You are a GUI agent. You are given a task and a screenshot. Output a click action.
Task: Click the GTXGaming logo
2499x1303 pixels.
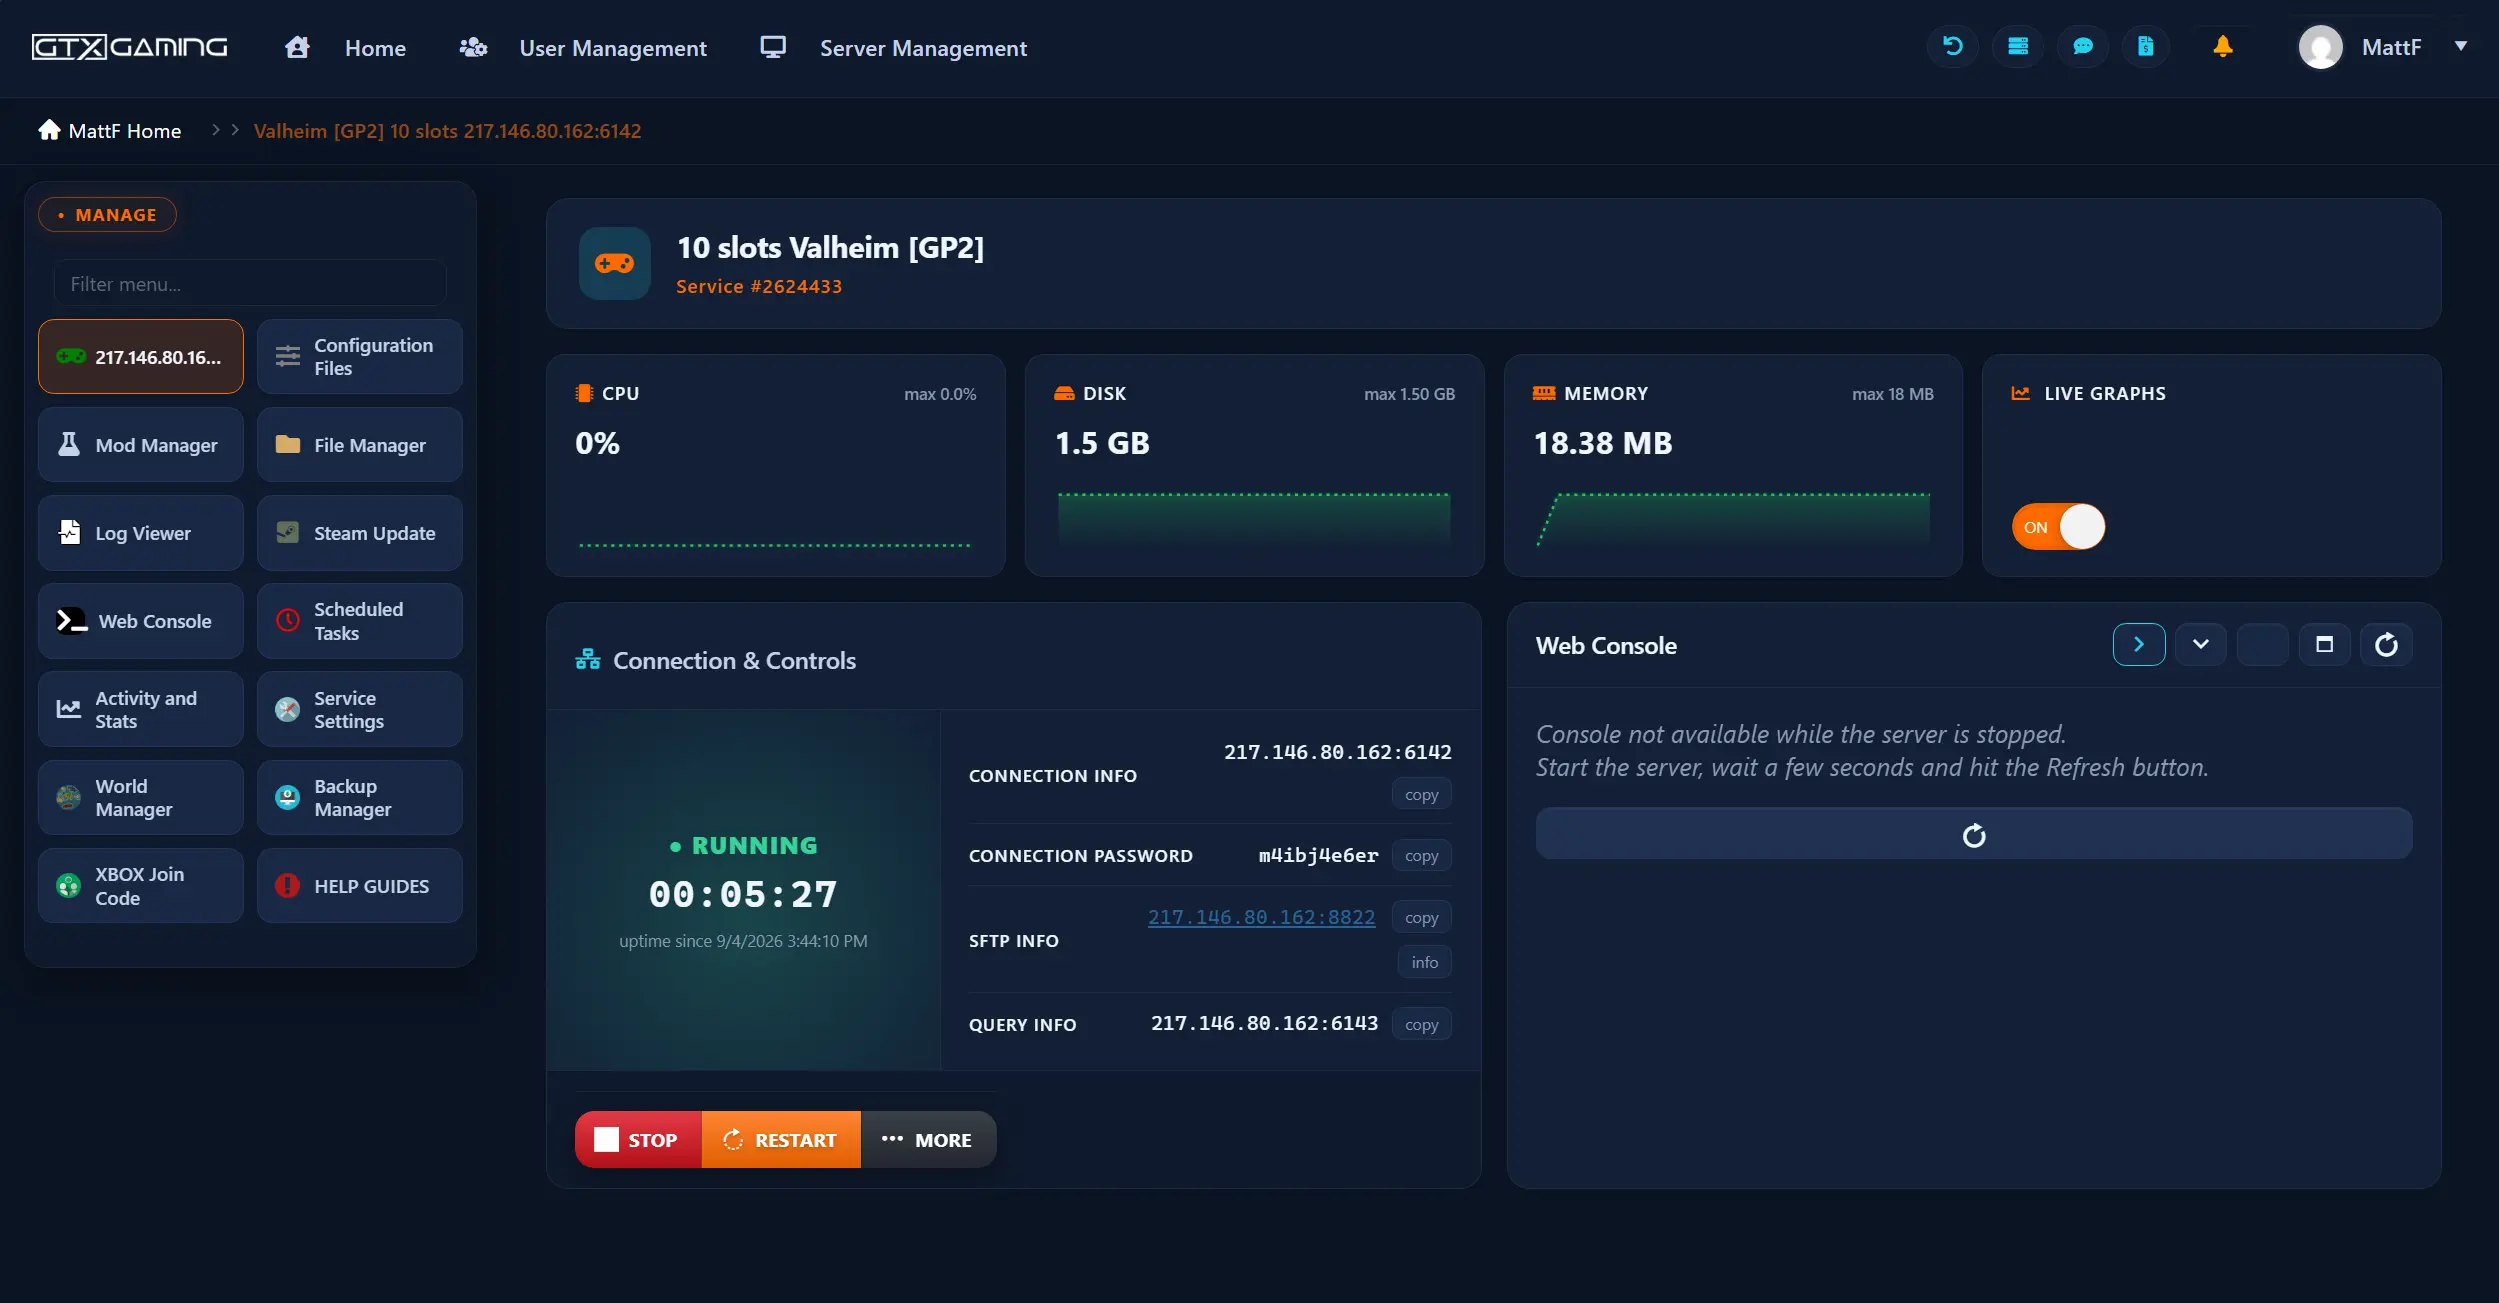click(x=130, y=47)
